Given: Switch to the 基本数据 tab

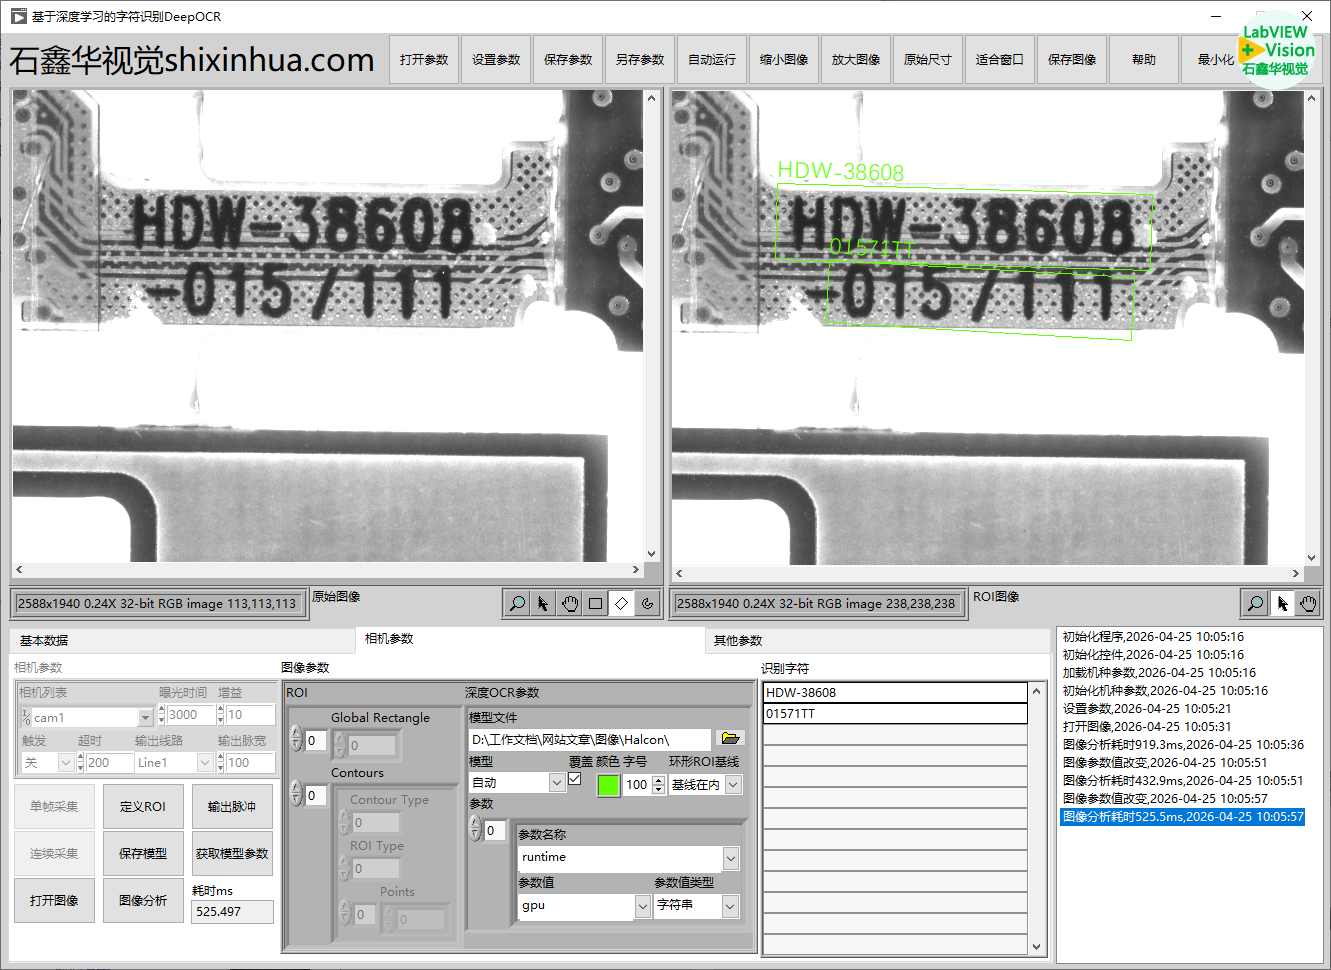Looking at the screenshot, I should click(44, 641).
